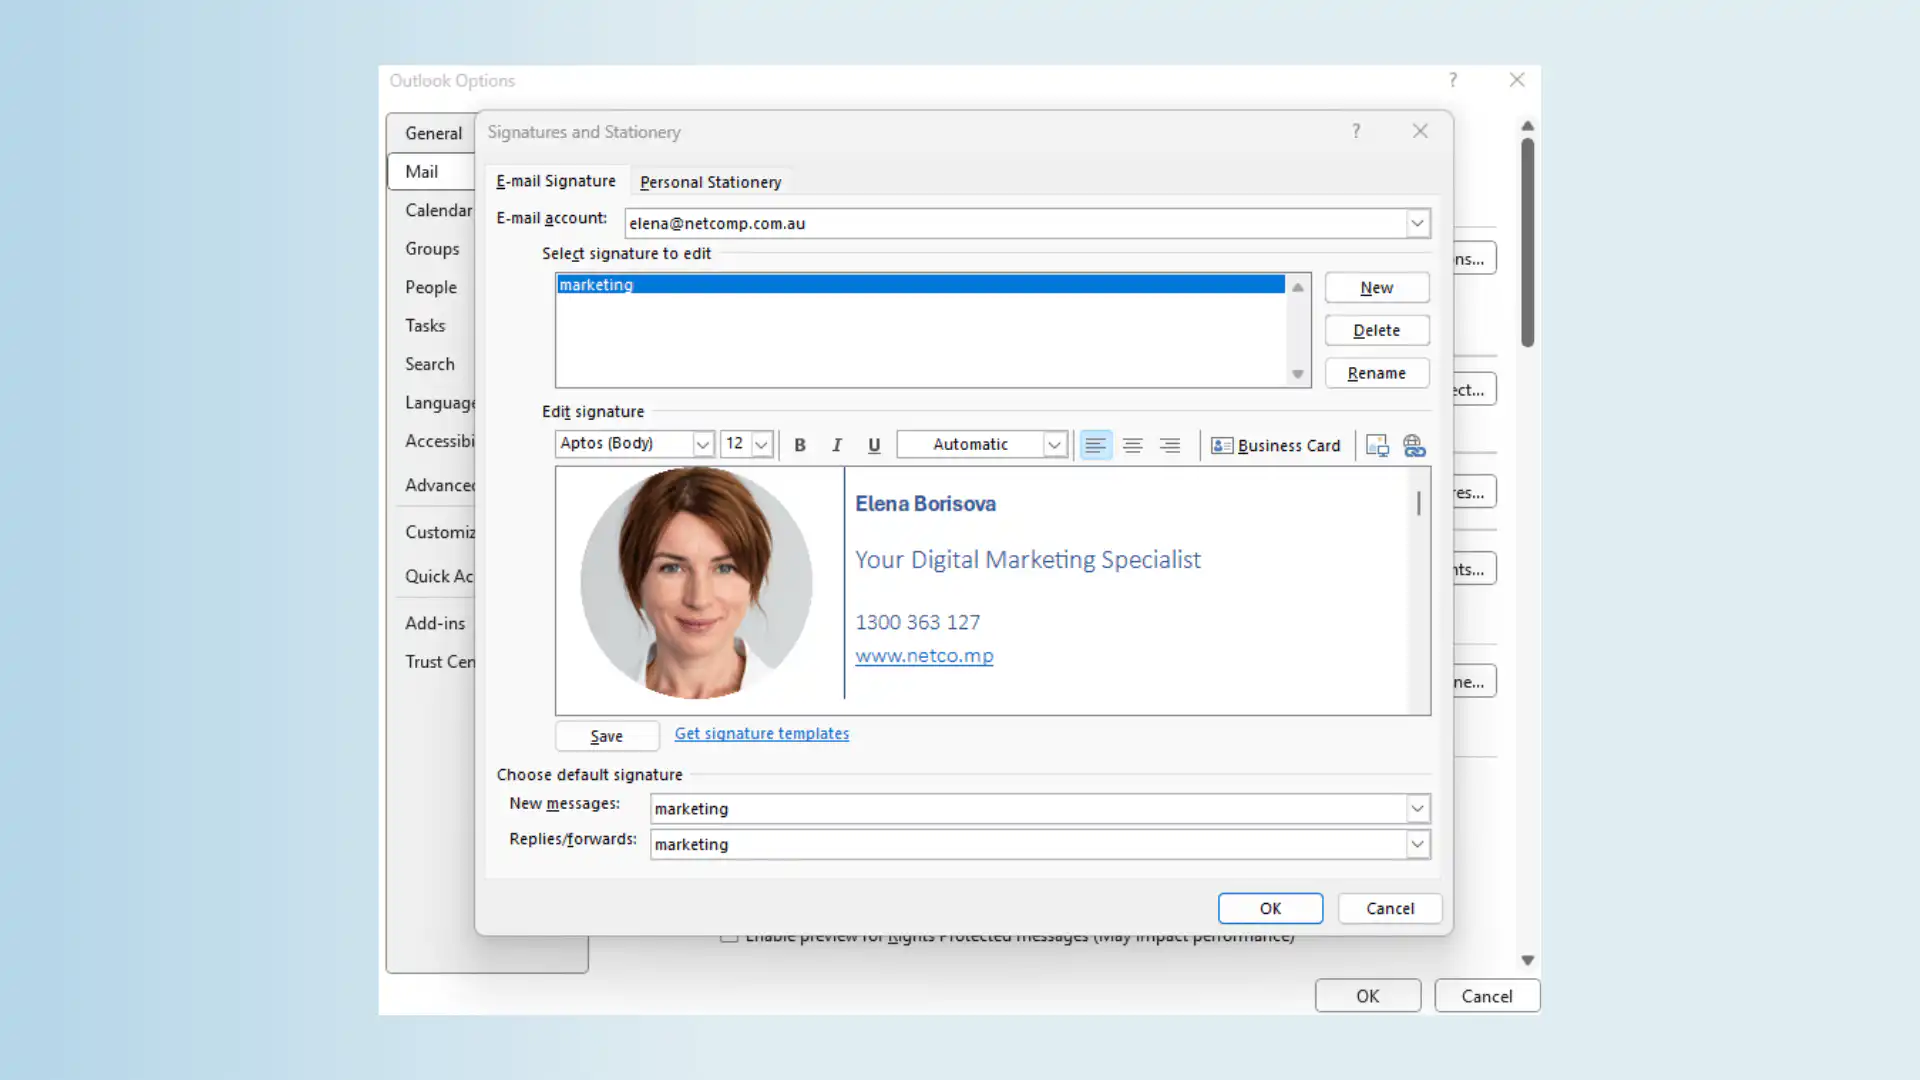Insert a Business Card into the signature
Image resolution: width=1920 pixels, height=1080 pixels.
click(1276, 445)
